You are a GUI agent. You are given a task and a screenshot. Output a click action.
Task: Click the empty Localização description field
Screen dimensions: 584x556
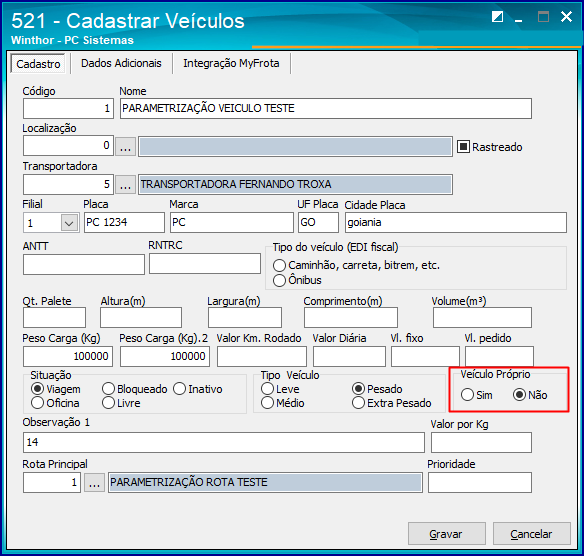(295, 146)
